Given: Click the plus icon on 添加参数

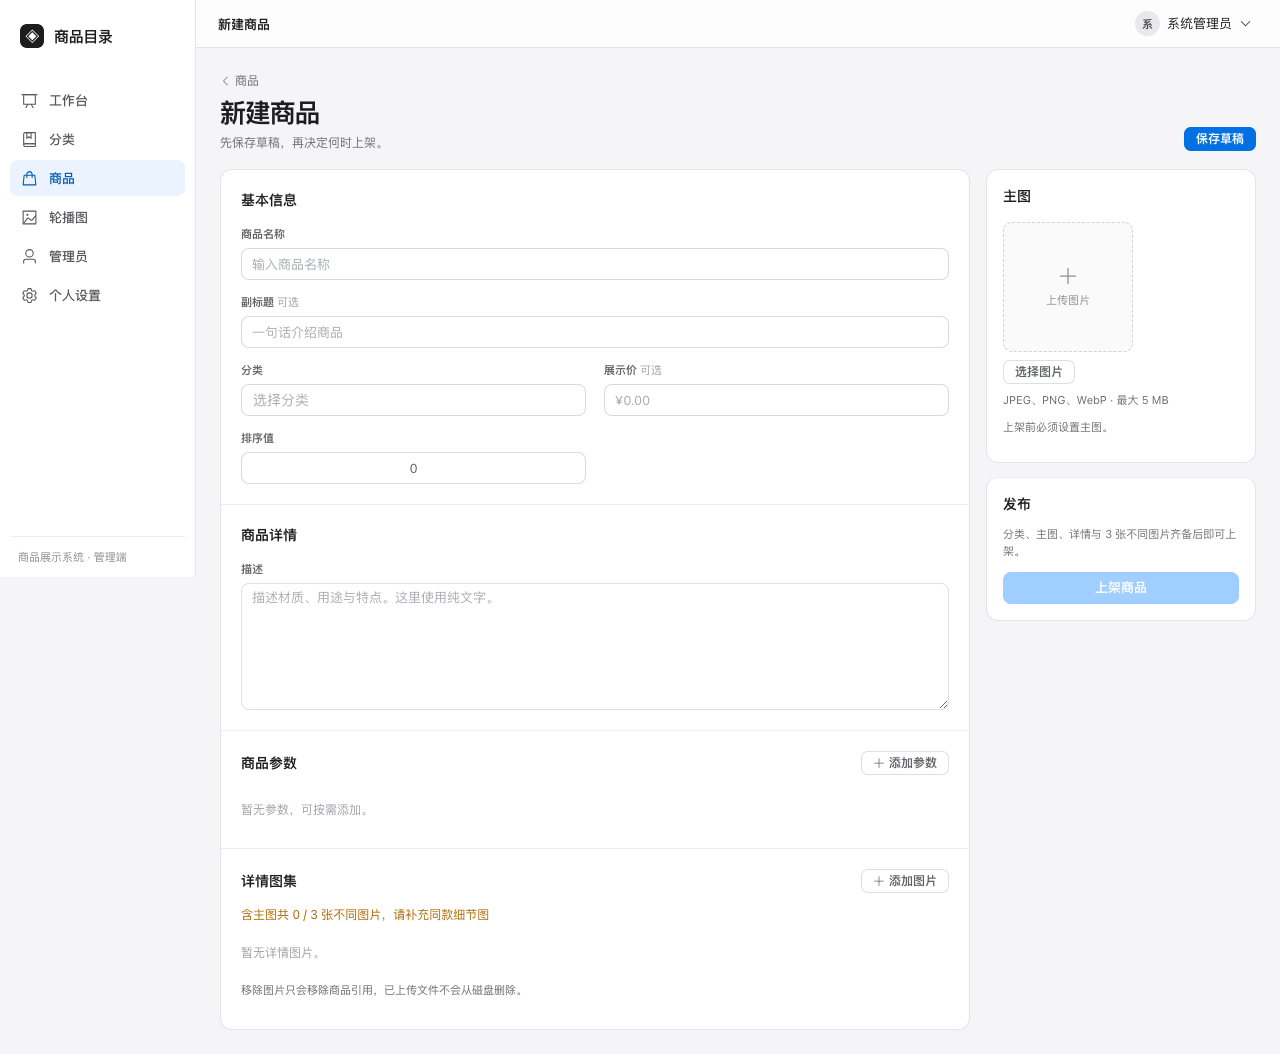Looking at the screenshot, I should (x=879, y=763).
